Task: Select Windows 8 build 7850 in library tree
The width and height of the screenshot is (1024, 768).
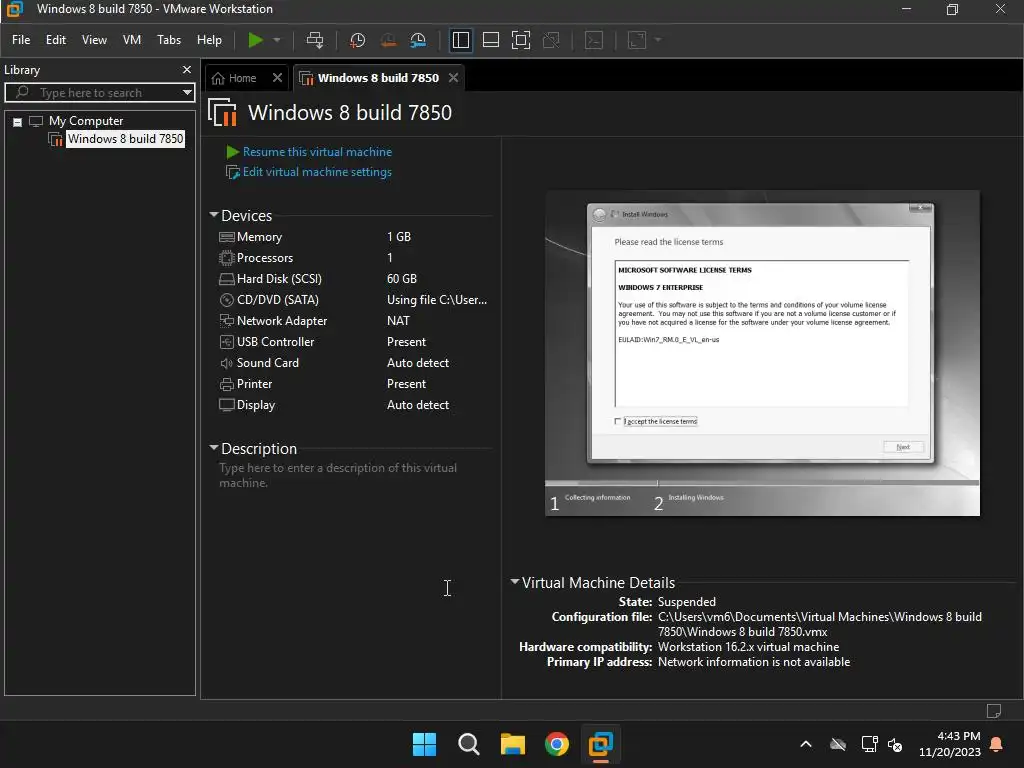Action: click(125, 139)
